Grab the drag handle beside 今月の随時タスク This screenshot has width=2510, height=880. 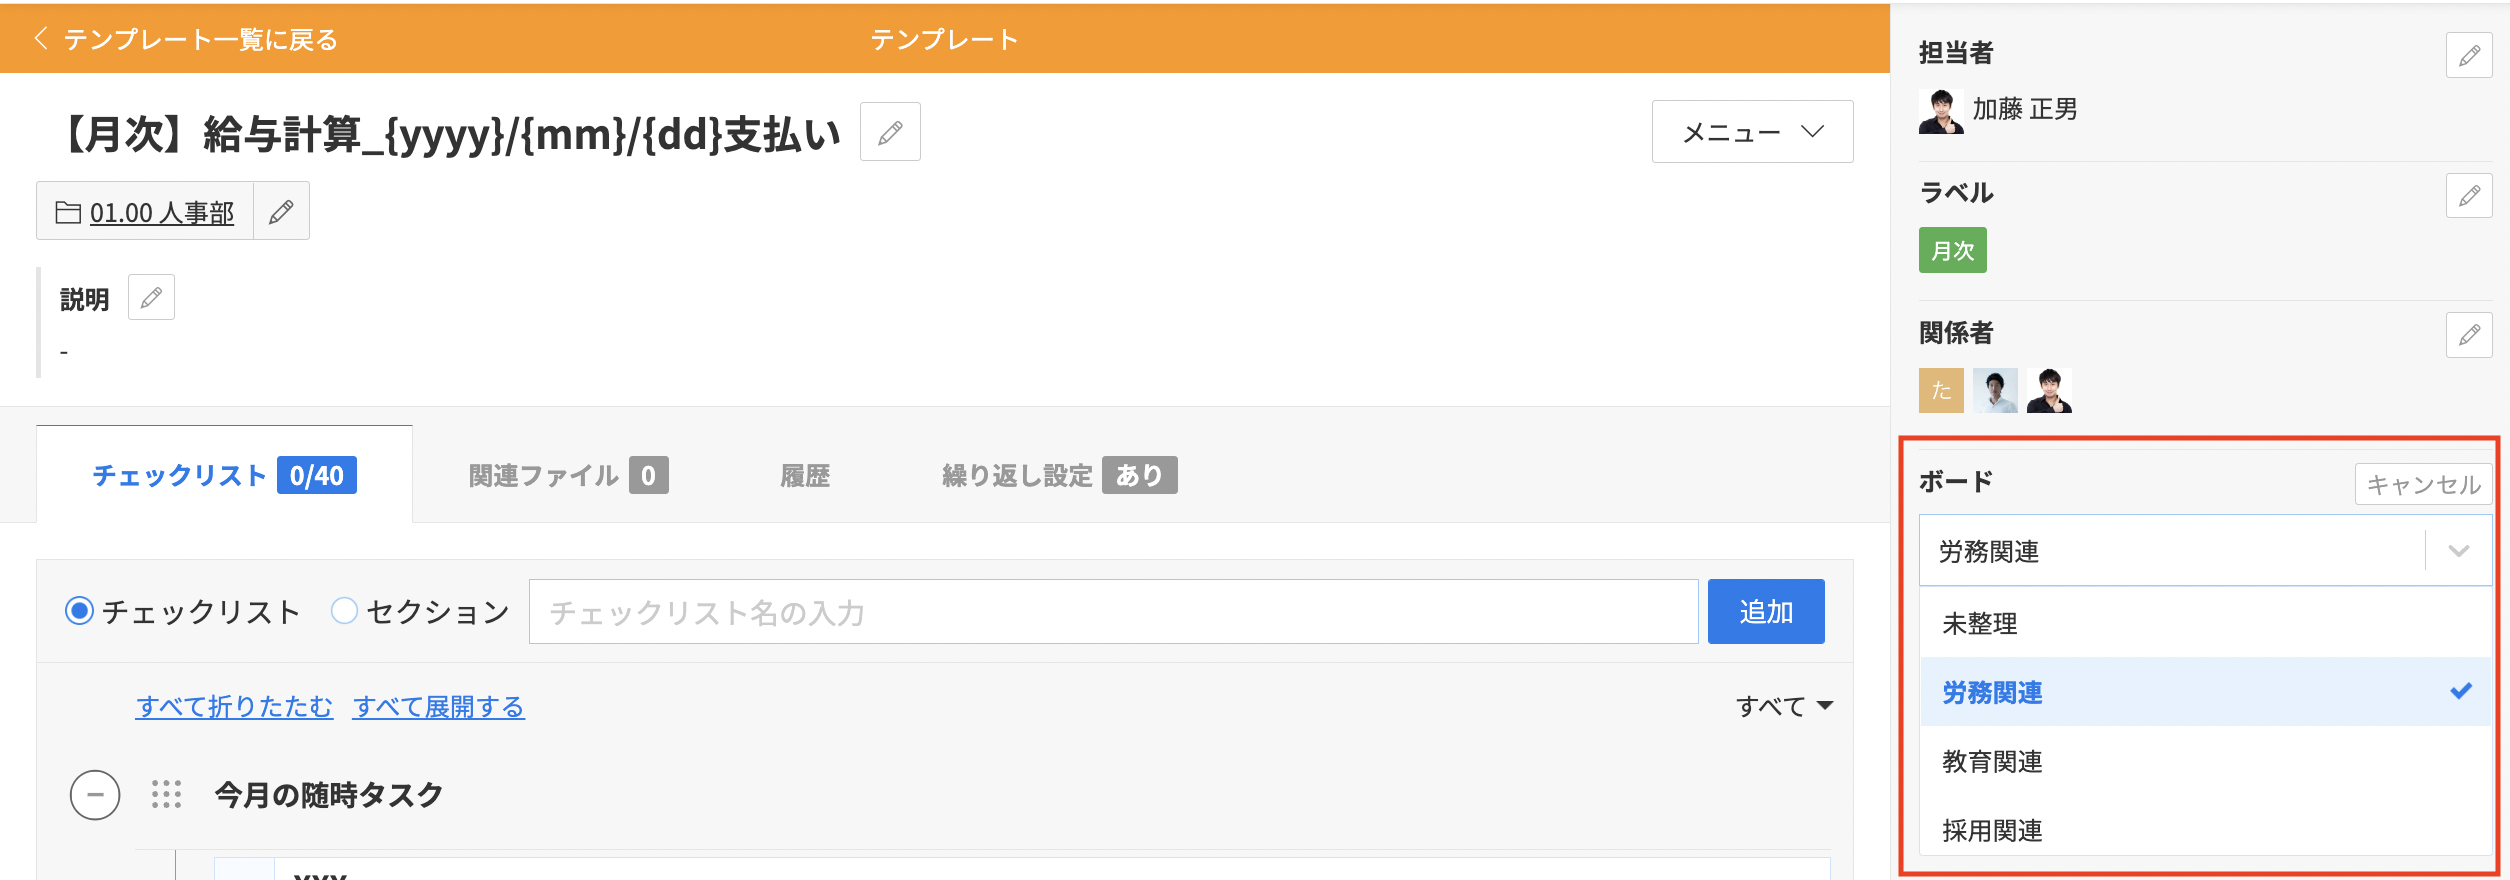click(x=166, y=795)
